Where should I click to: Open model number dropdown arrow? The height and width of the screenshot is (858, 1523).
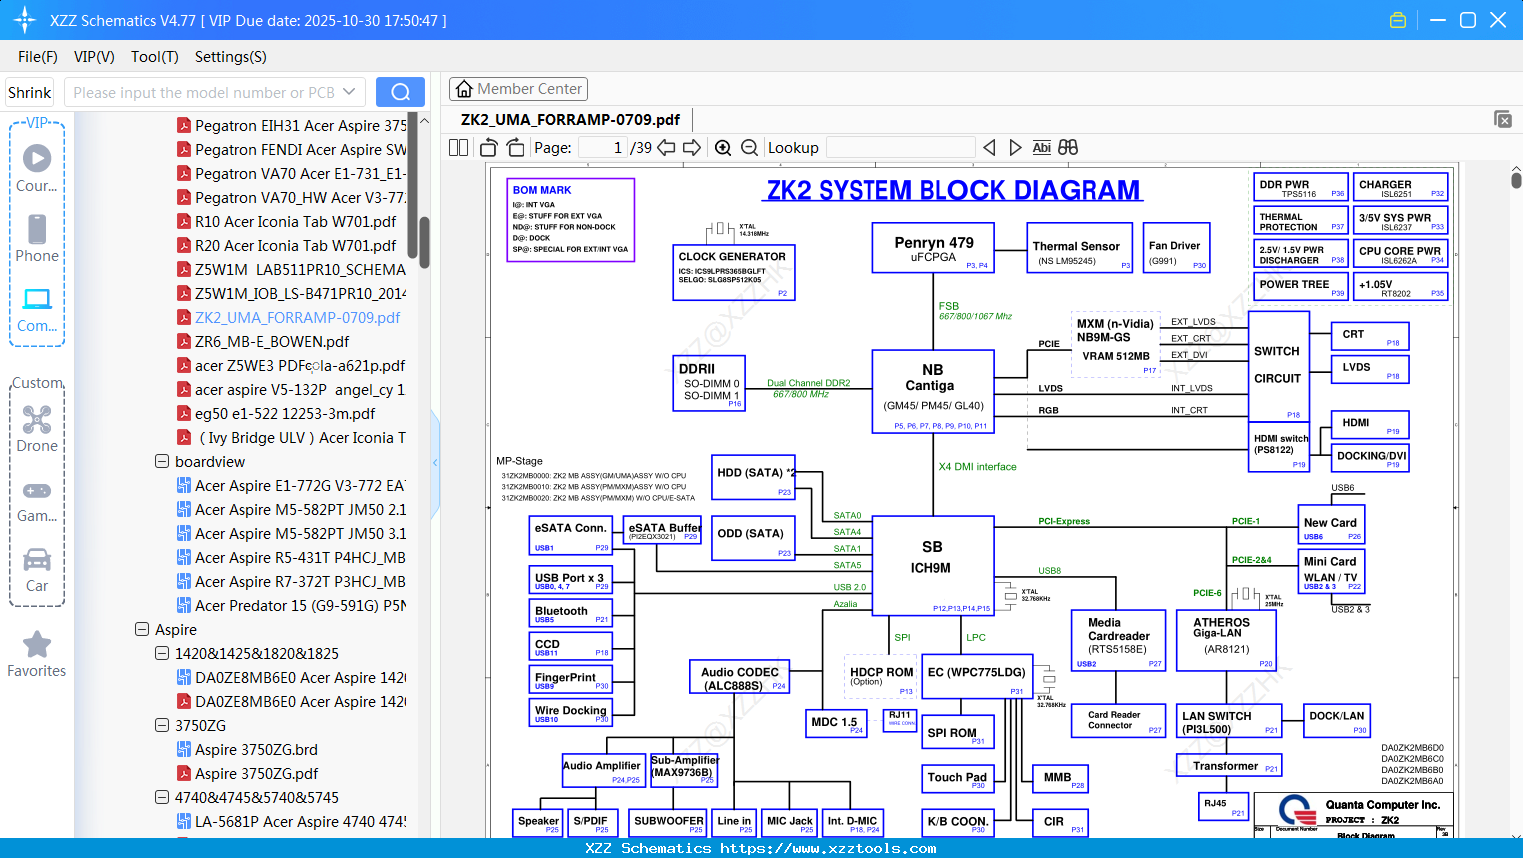[x=349, y=92]
